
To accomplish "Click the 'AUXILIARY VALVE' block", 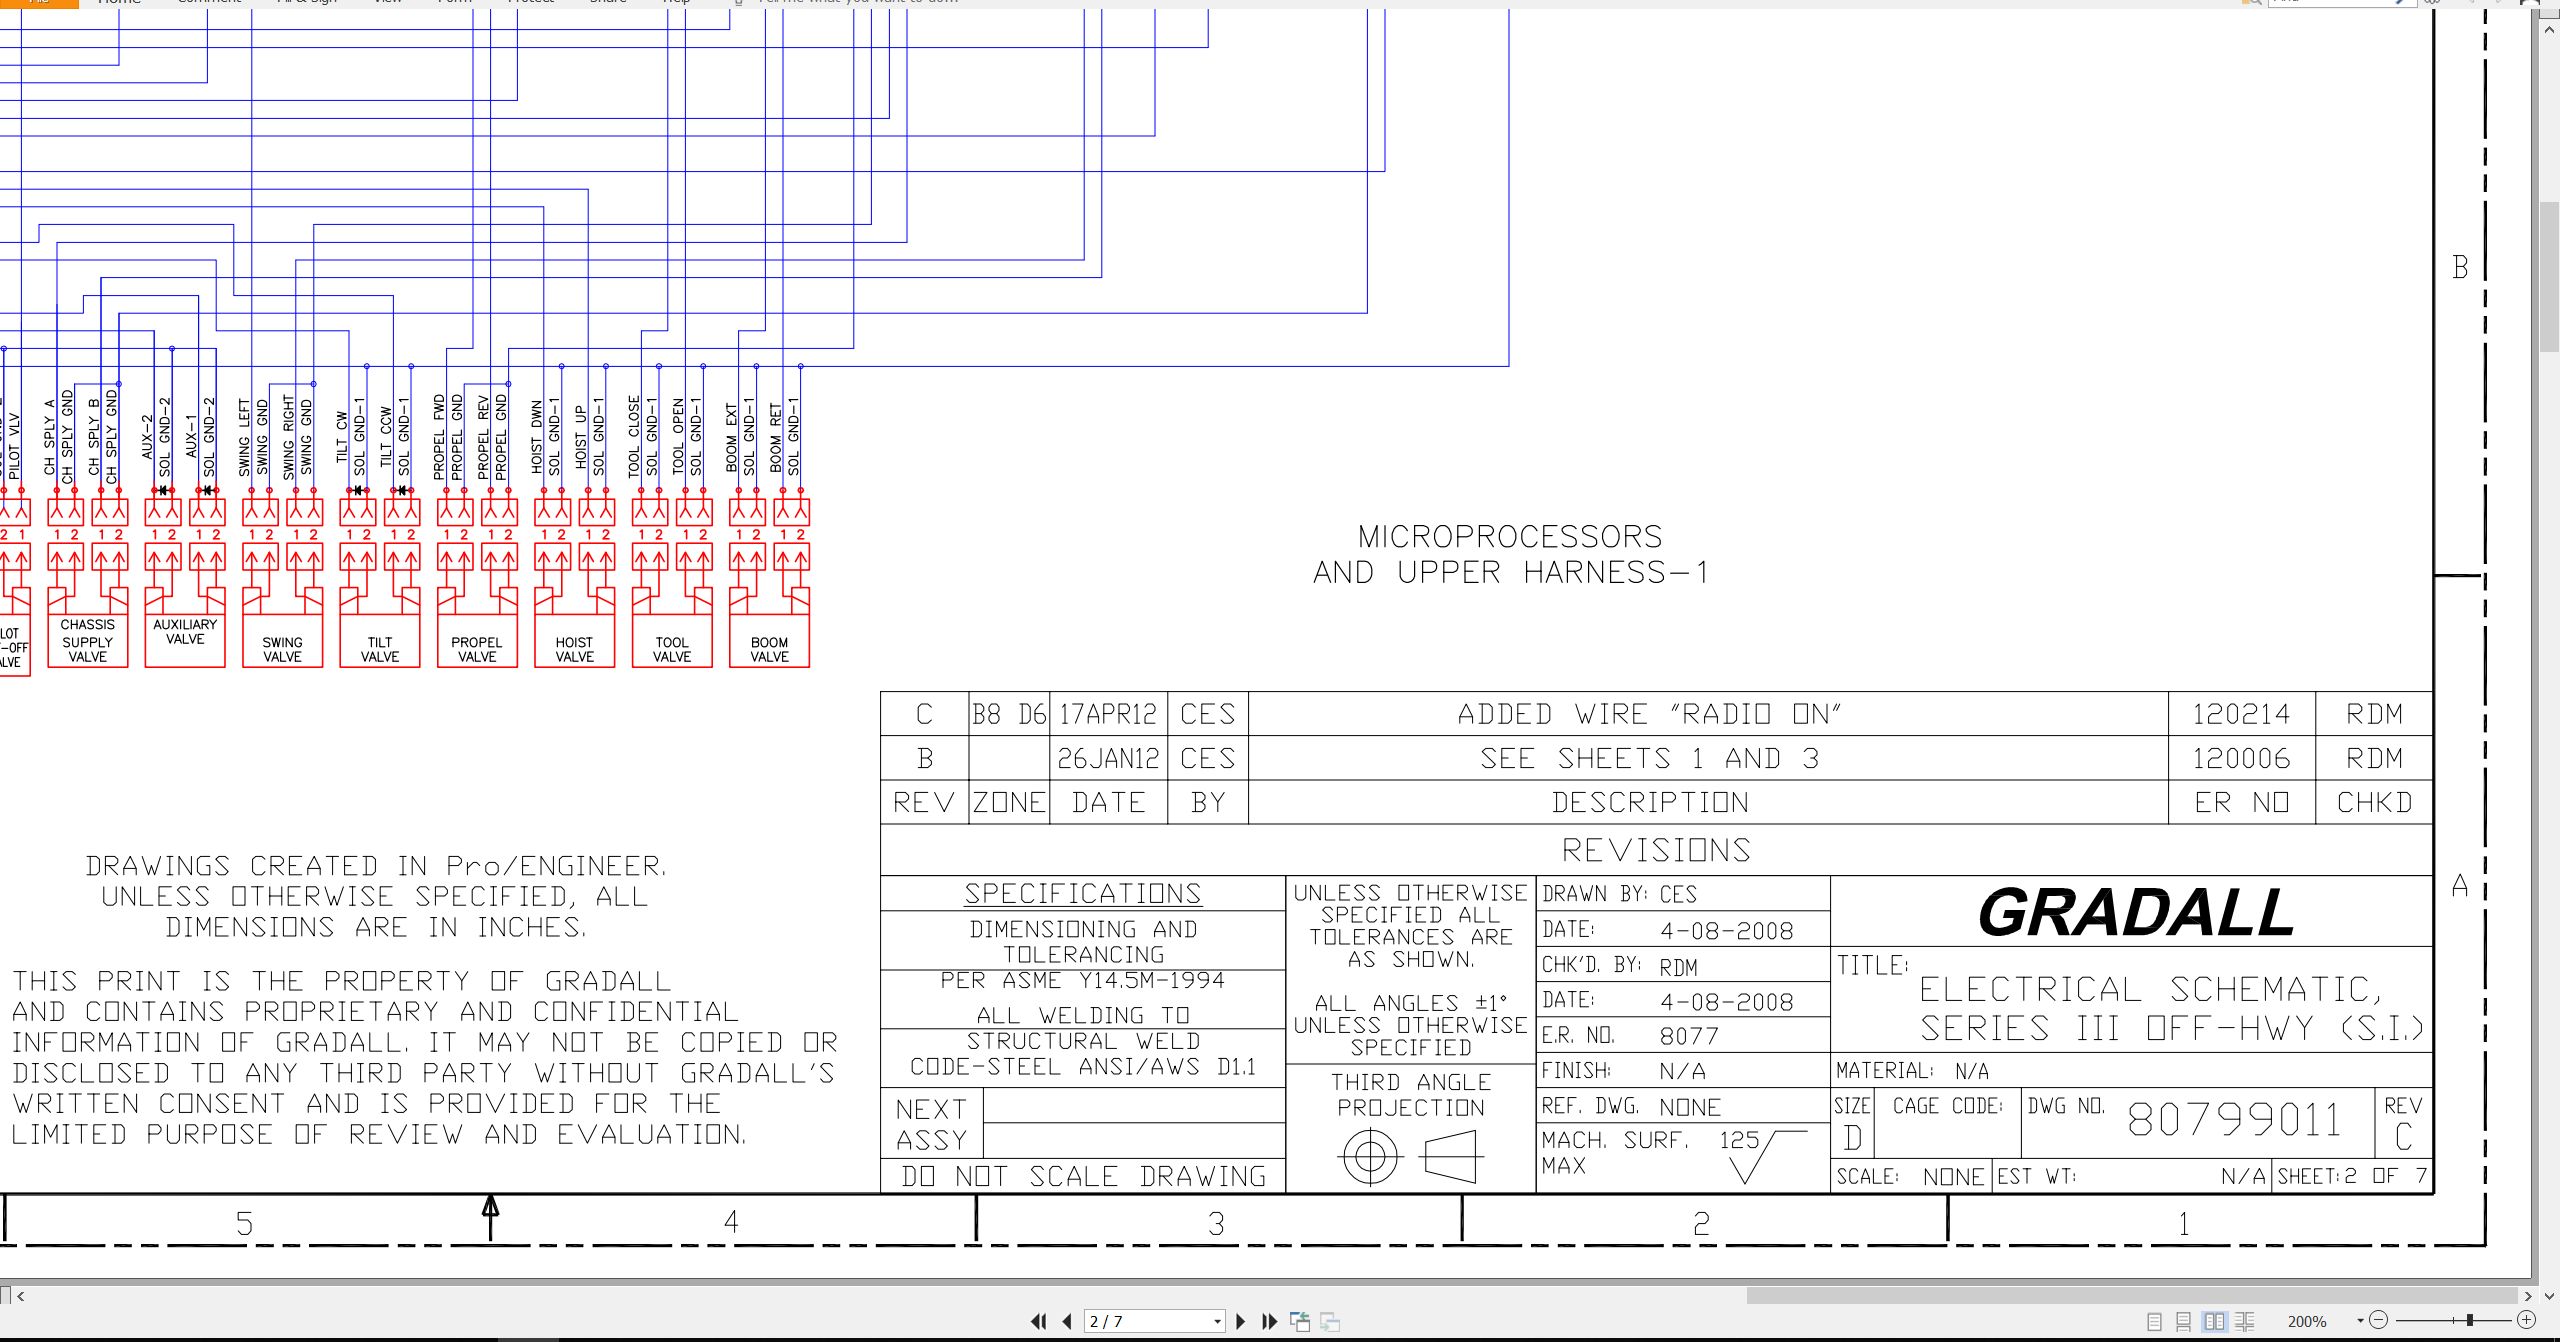I will (x=185, y=641).
